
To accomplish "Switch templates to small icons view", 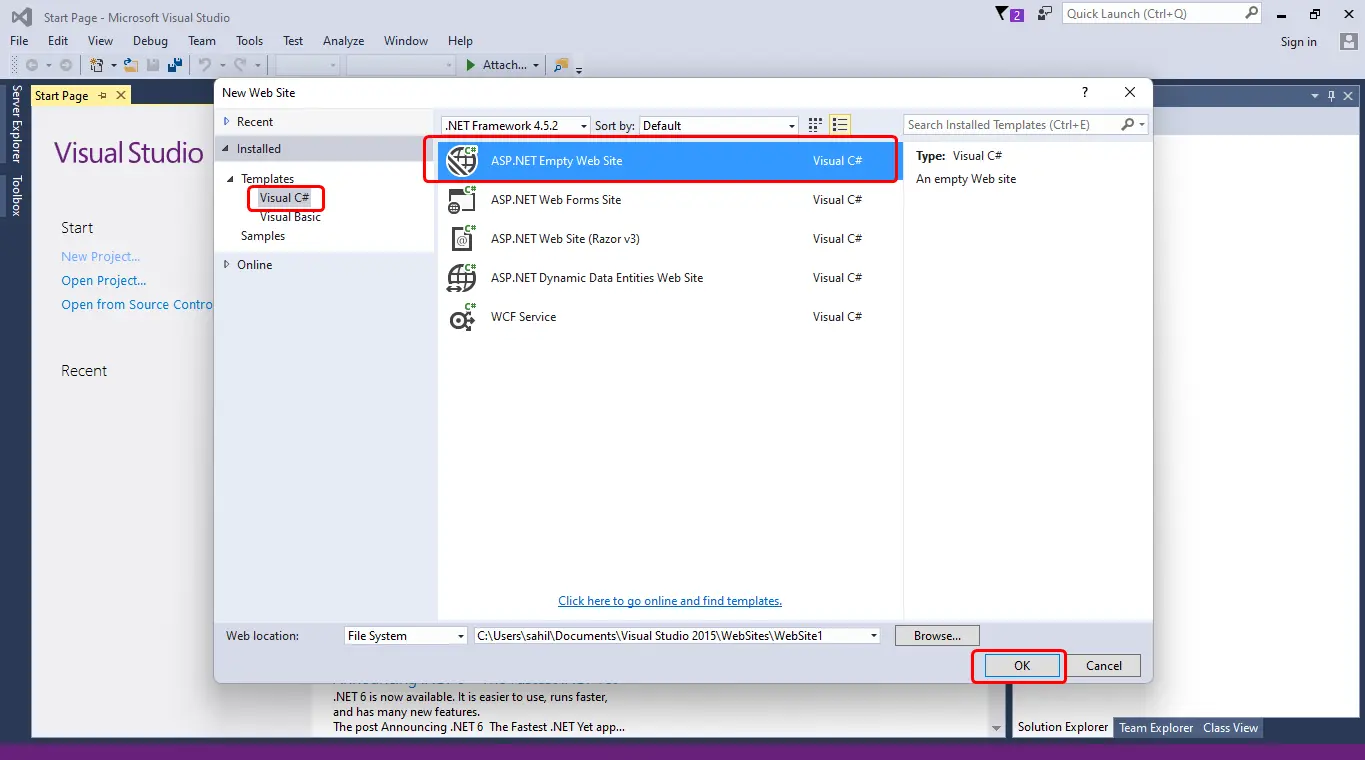I will point(816,125).
